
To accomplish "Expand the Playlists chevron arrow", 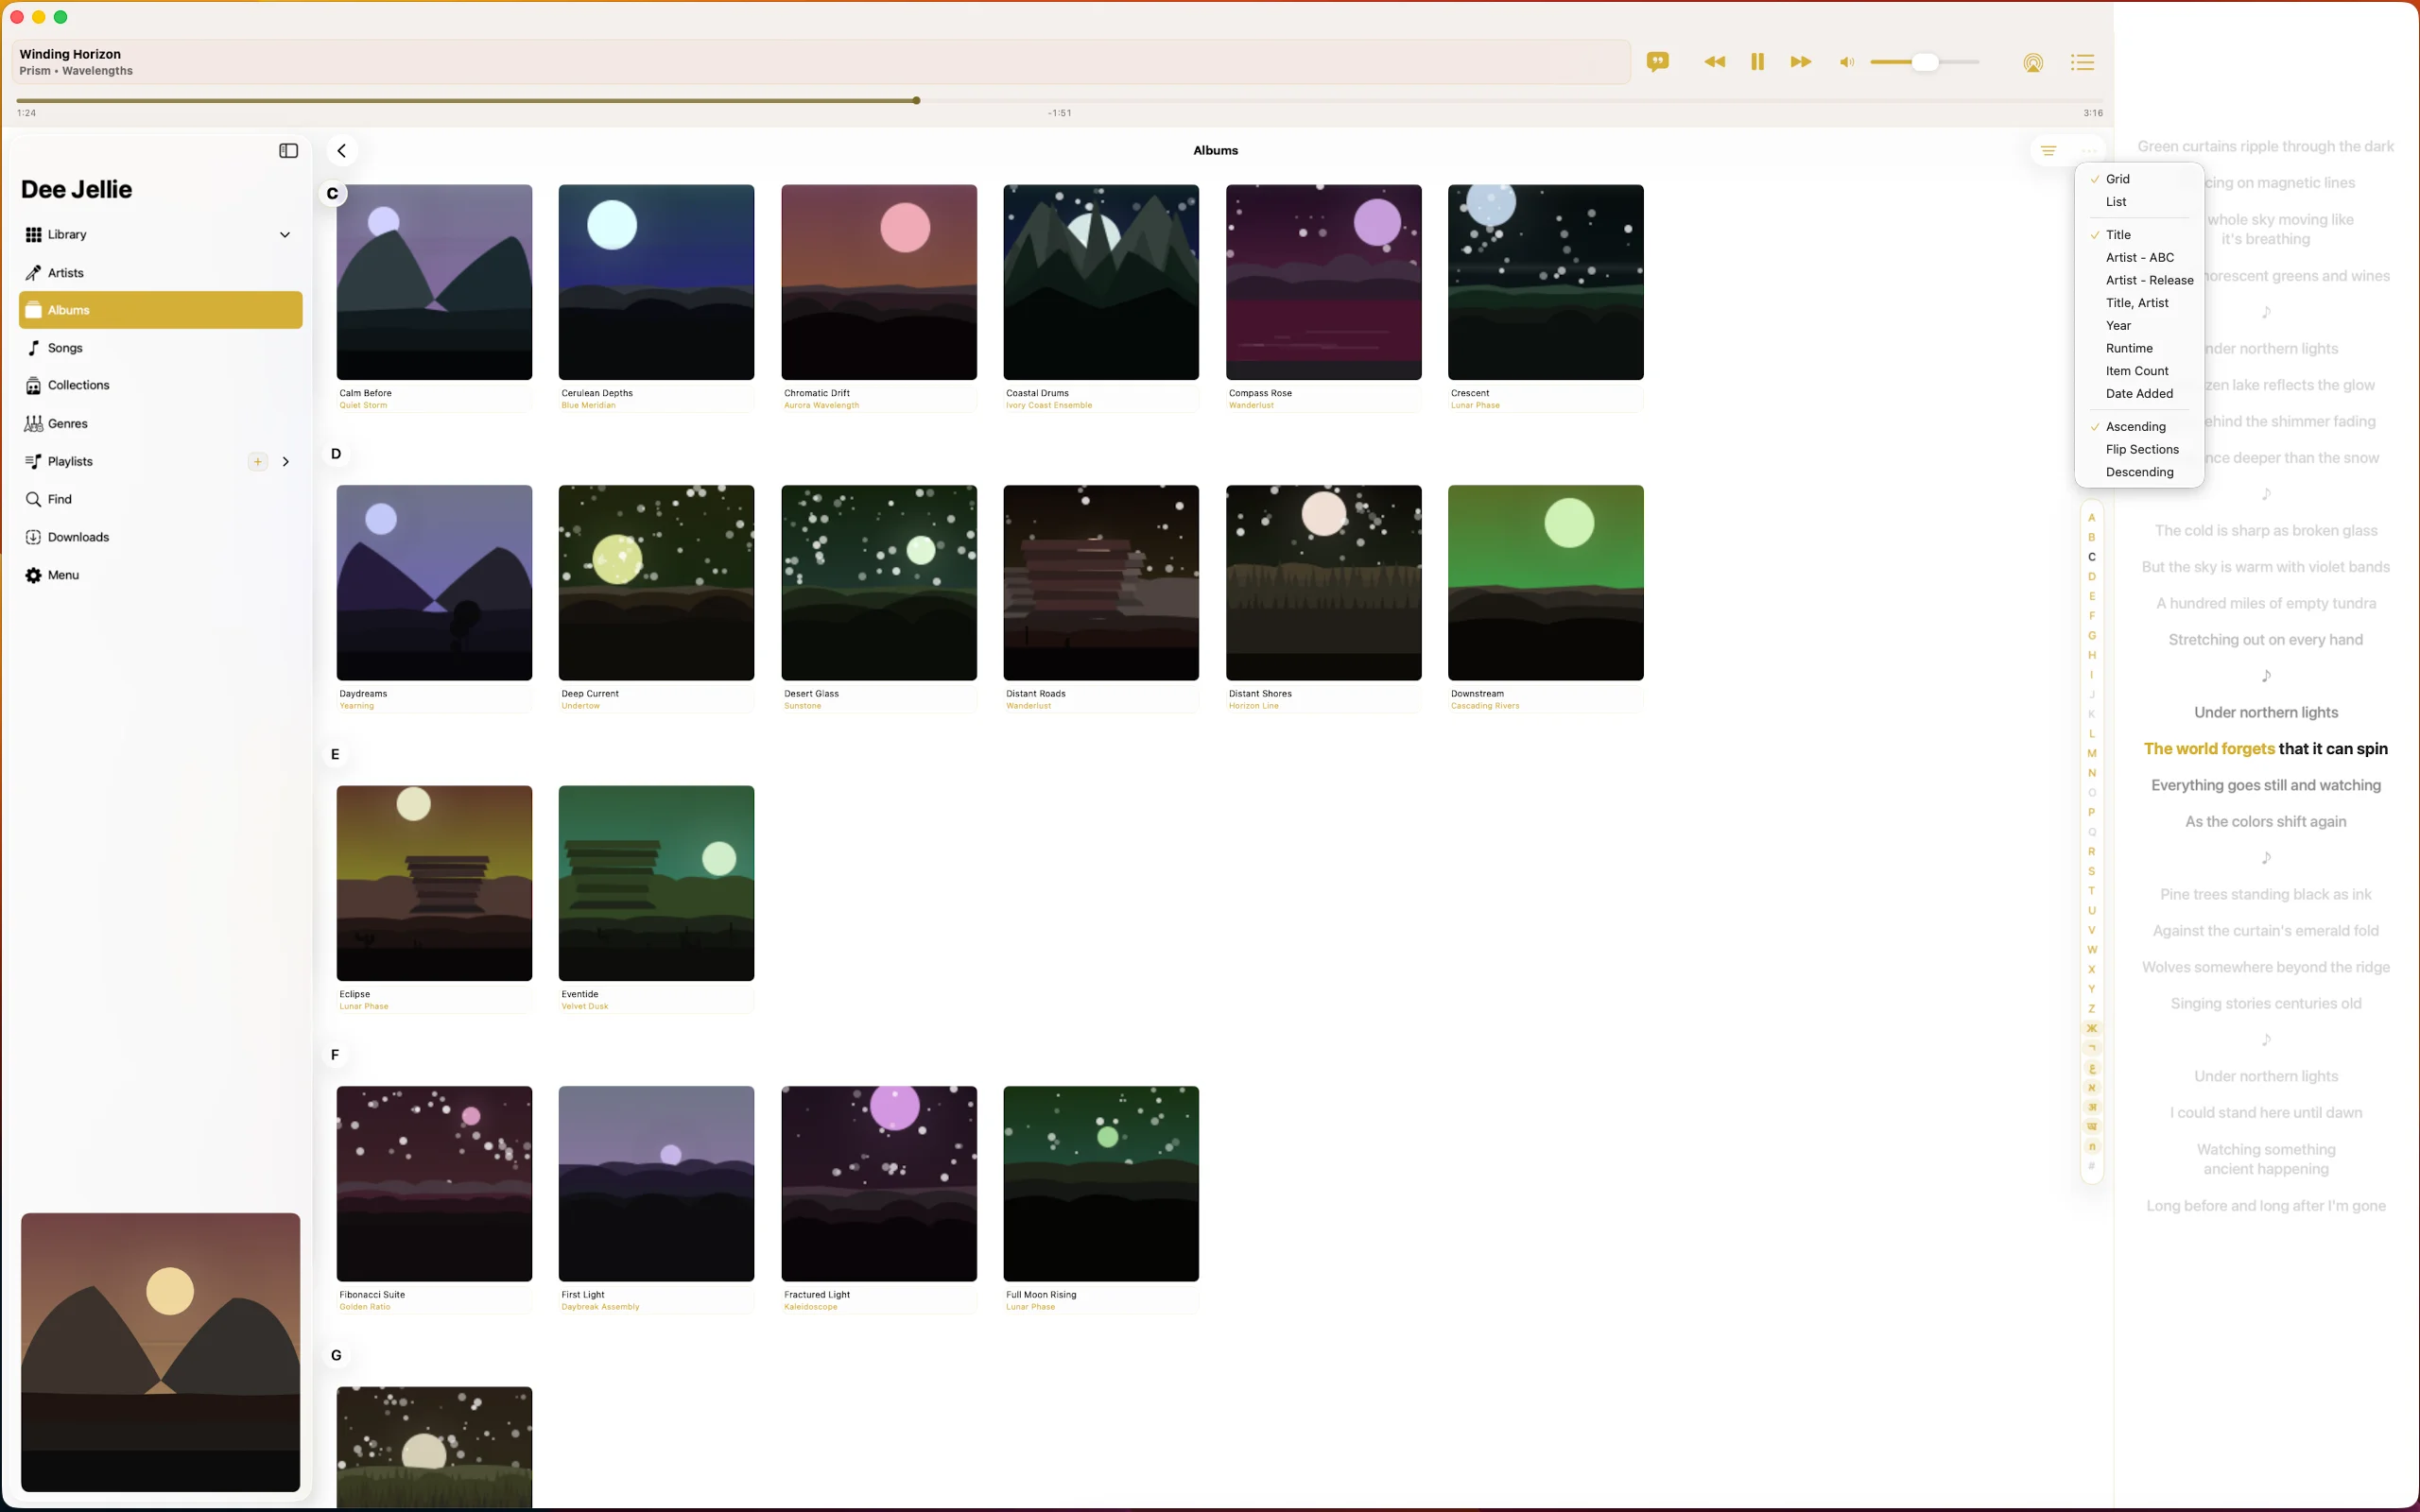I will click(286, 462).
